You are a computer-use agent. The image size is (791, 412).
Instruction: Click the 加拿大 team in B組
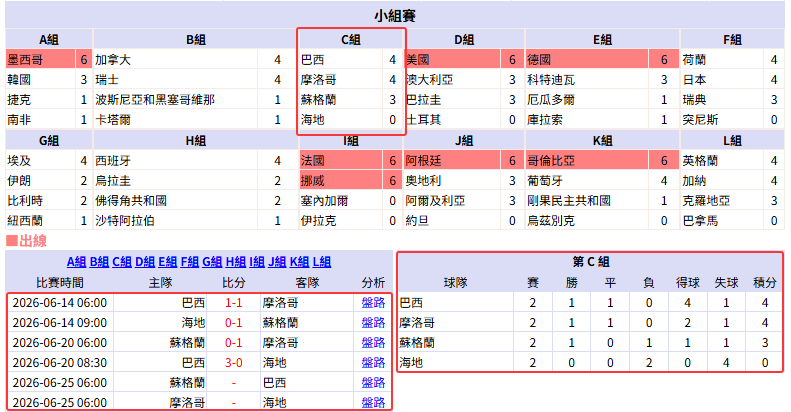[113, 60]
